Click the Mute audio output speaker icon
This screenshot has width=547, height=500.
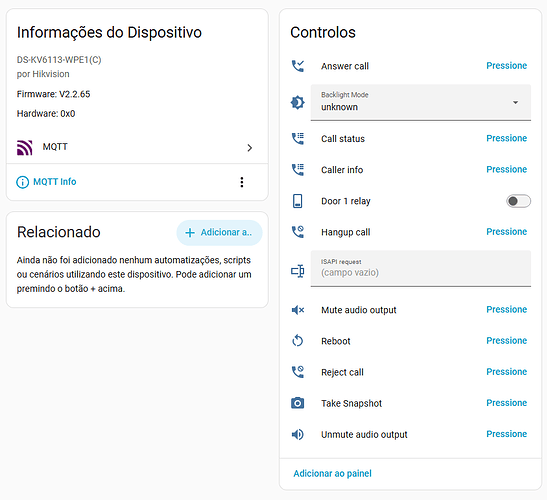(x=298, y=310)
